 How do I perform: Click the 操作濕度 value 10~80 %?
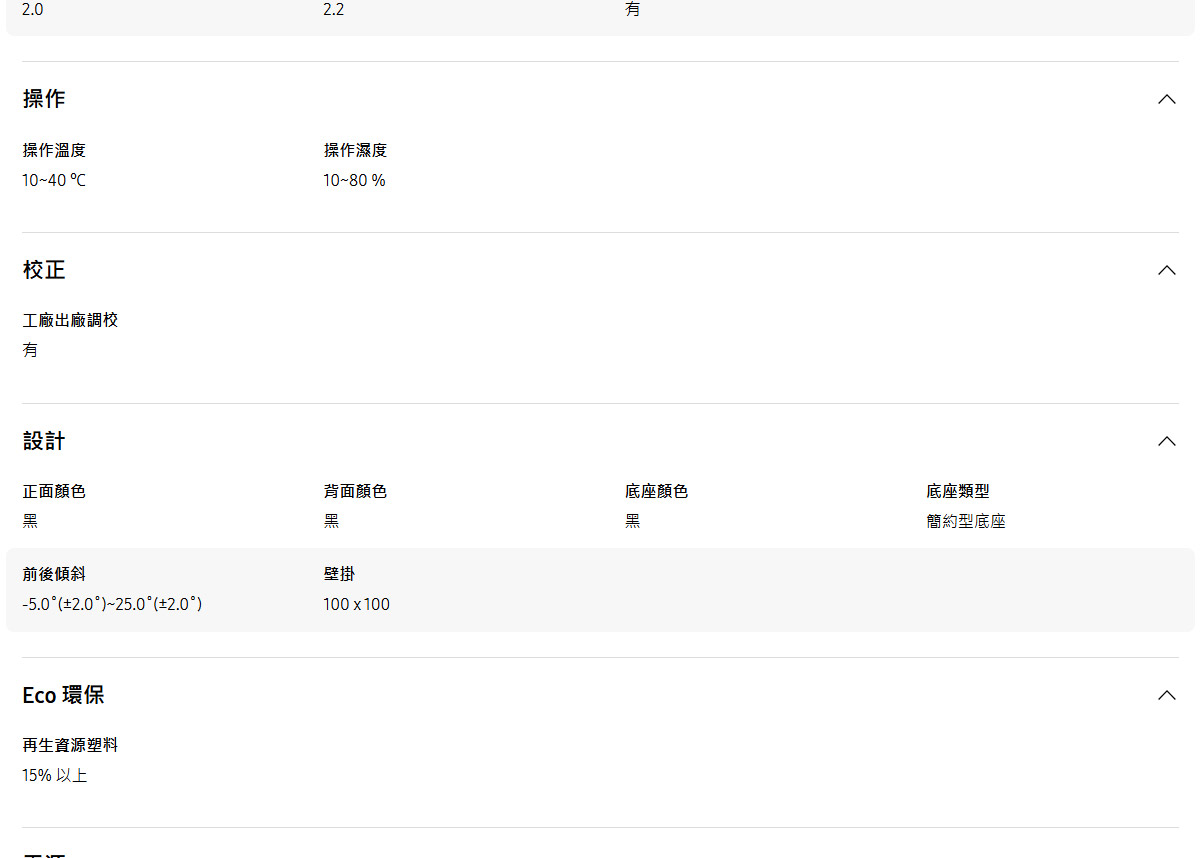(x=355, y=180)
